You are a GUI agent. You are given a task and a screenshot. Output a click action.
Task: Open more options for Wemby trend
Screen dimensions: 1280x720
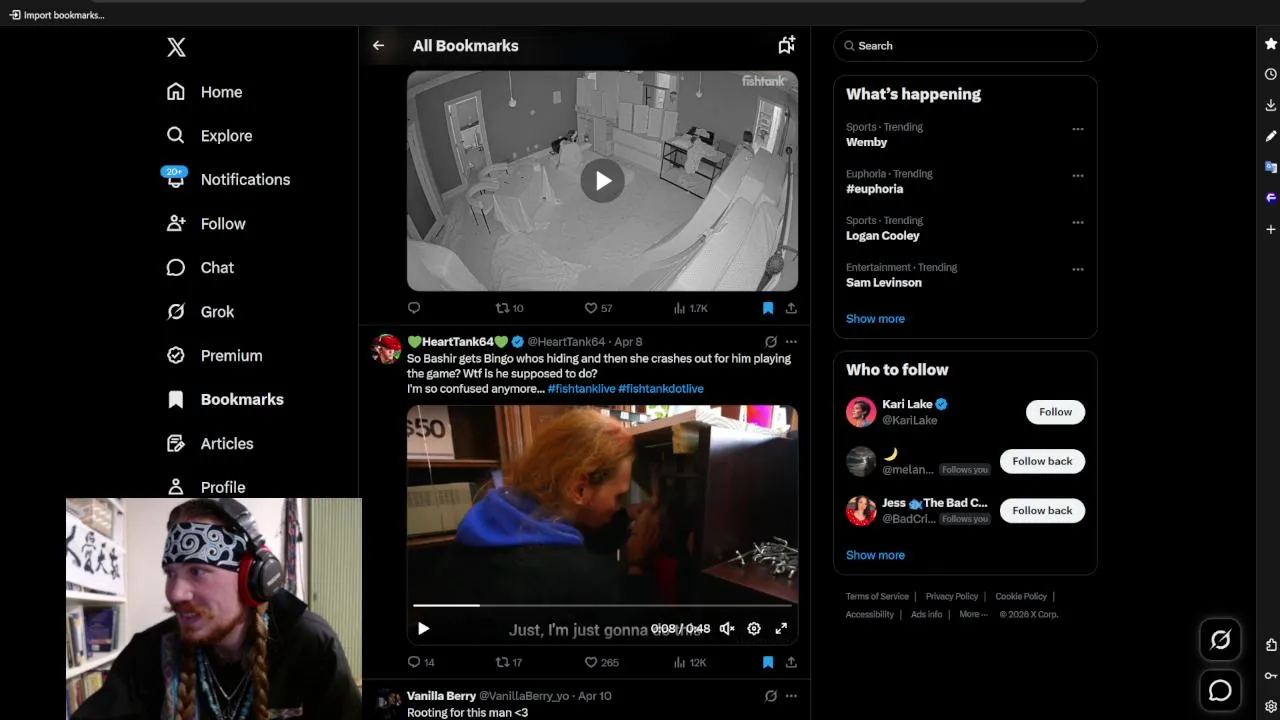pos(1078,129)
